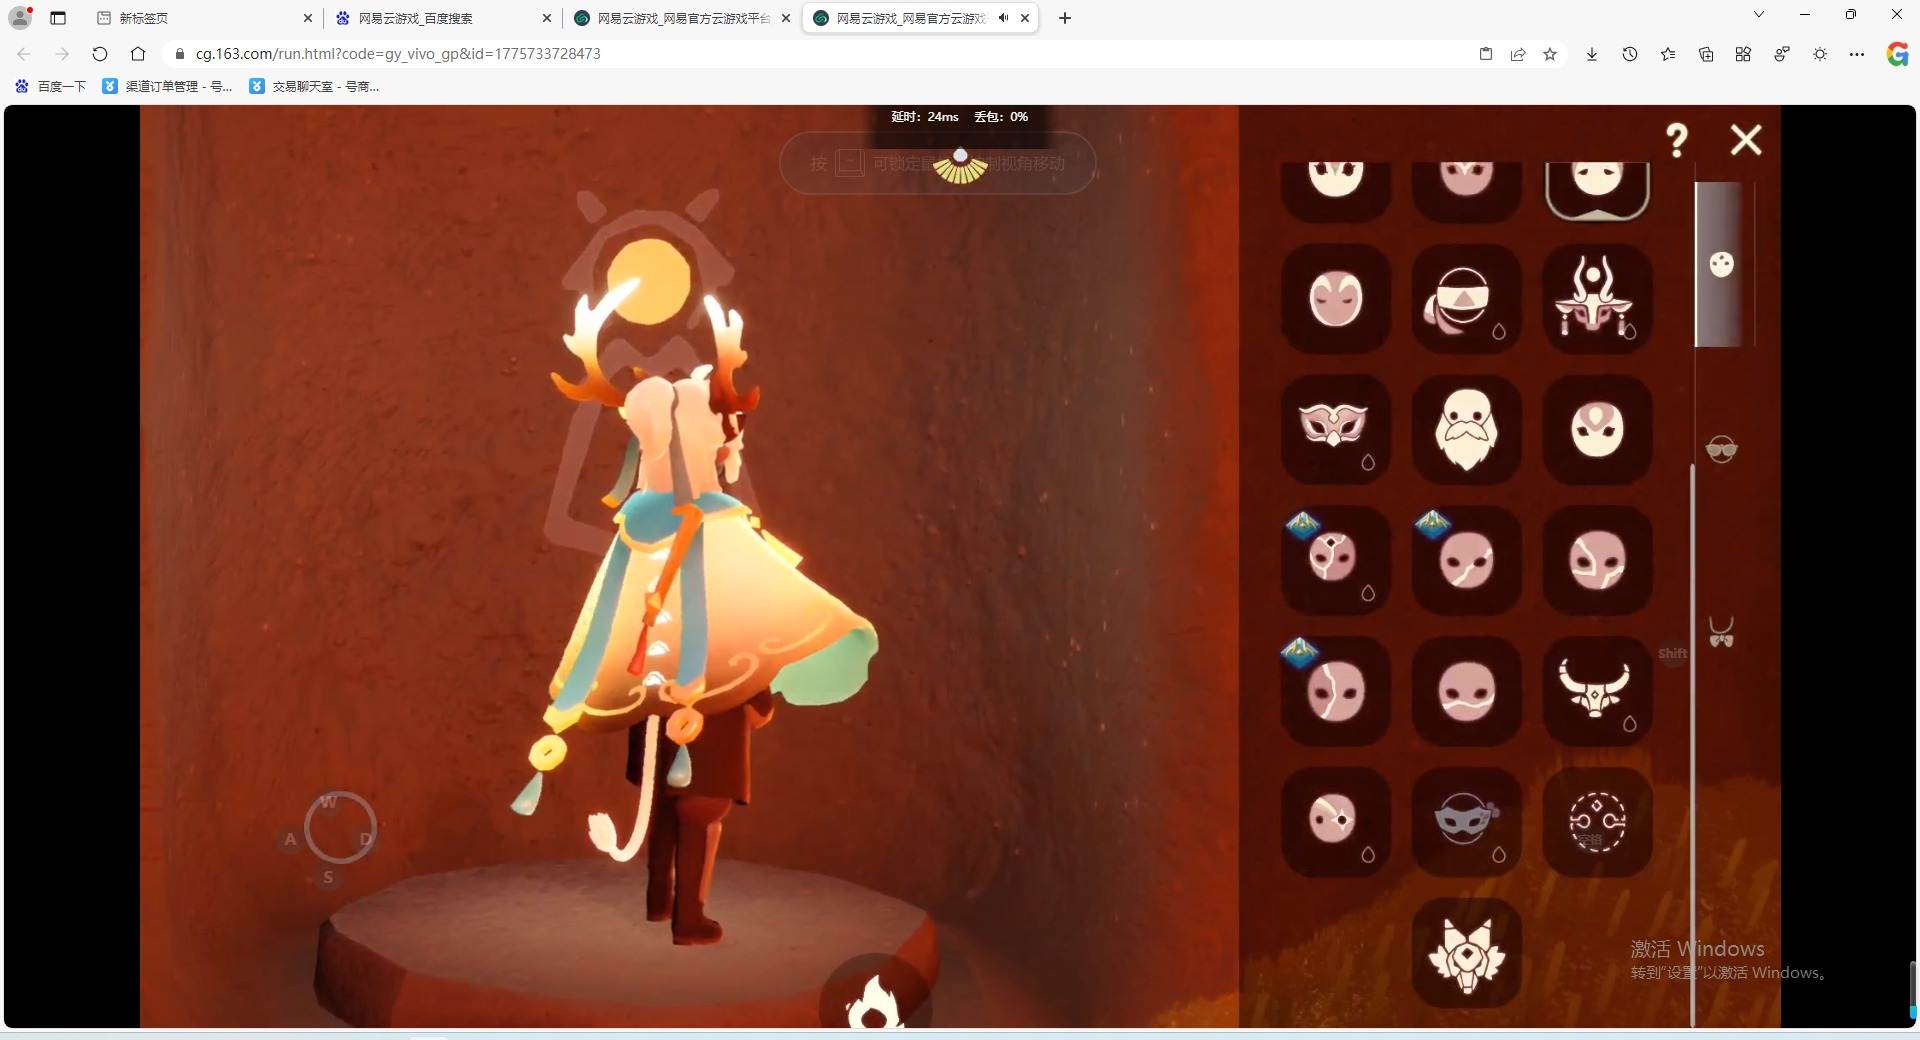1920x1040 pixels.
Task: Close the mask wardrobe panel
Action: click(x=1746, y=140)
